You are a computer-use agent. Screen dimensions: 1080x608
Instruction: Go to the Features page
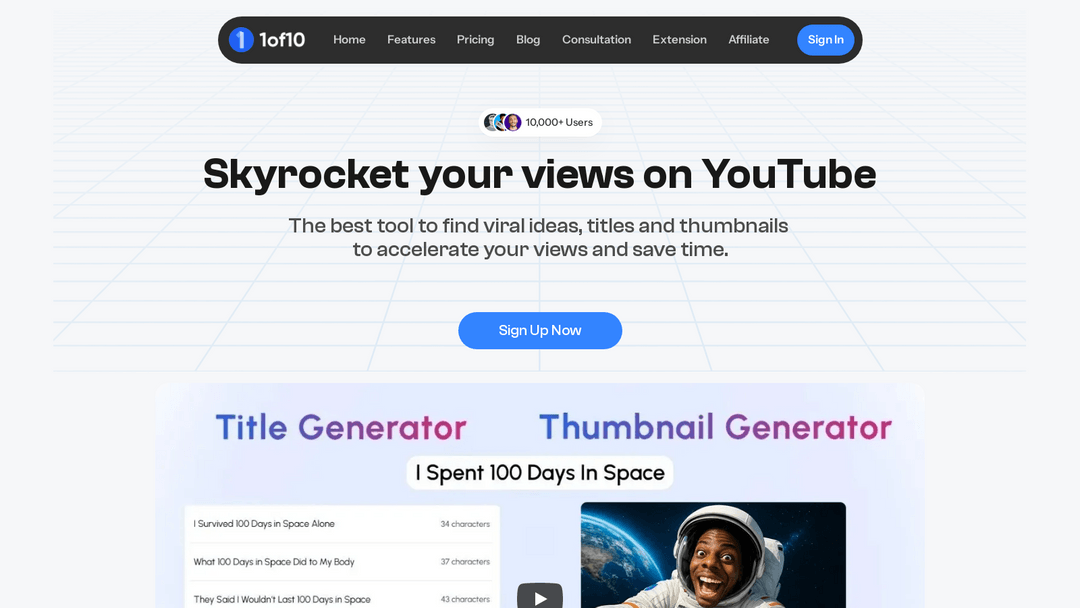pyautogui.click(x=411, y=40)
